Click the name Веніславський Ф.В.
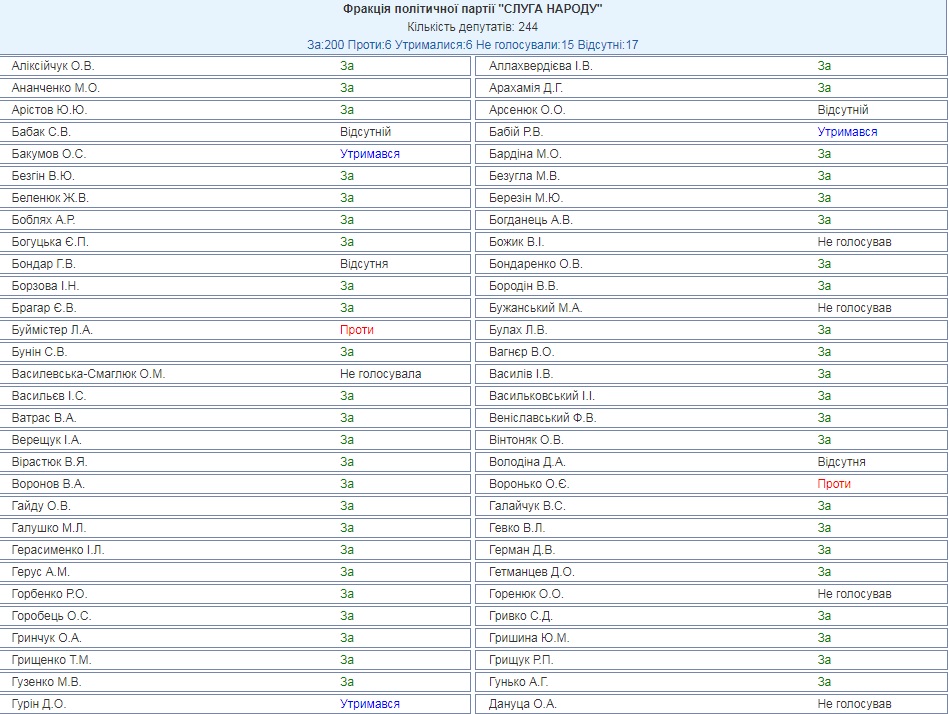Viewport: 949px width, 714px height. pyautogui.click(x=542, y=418)
